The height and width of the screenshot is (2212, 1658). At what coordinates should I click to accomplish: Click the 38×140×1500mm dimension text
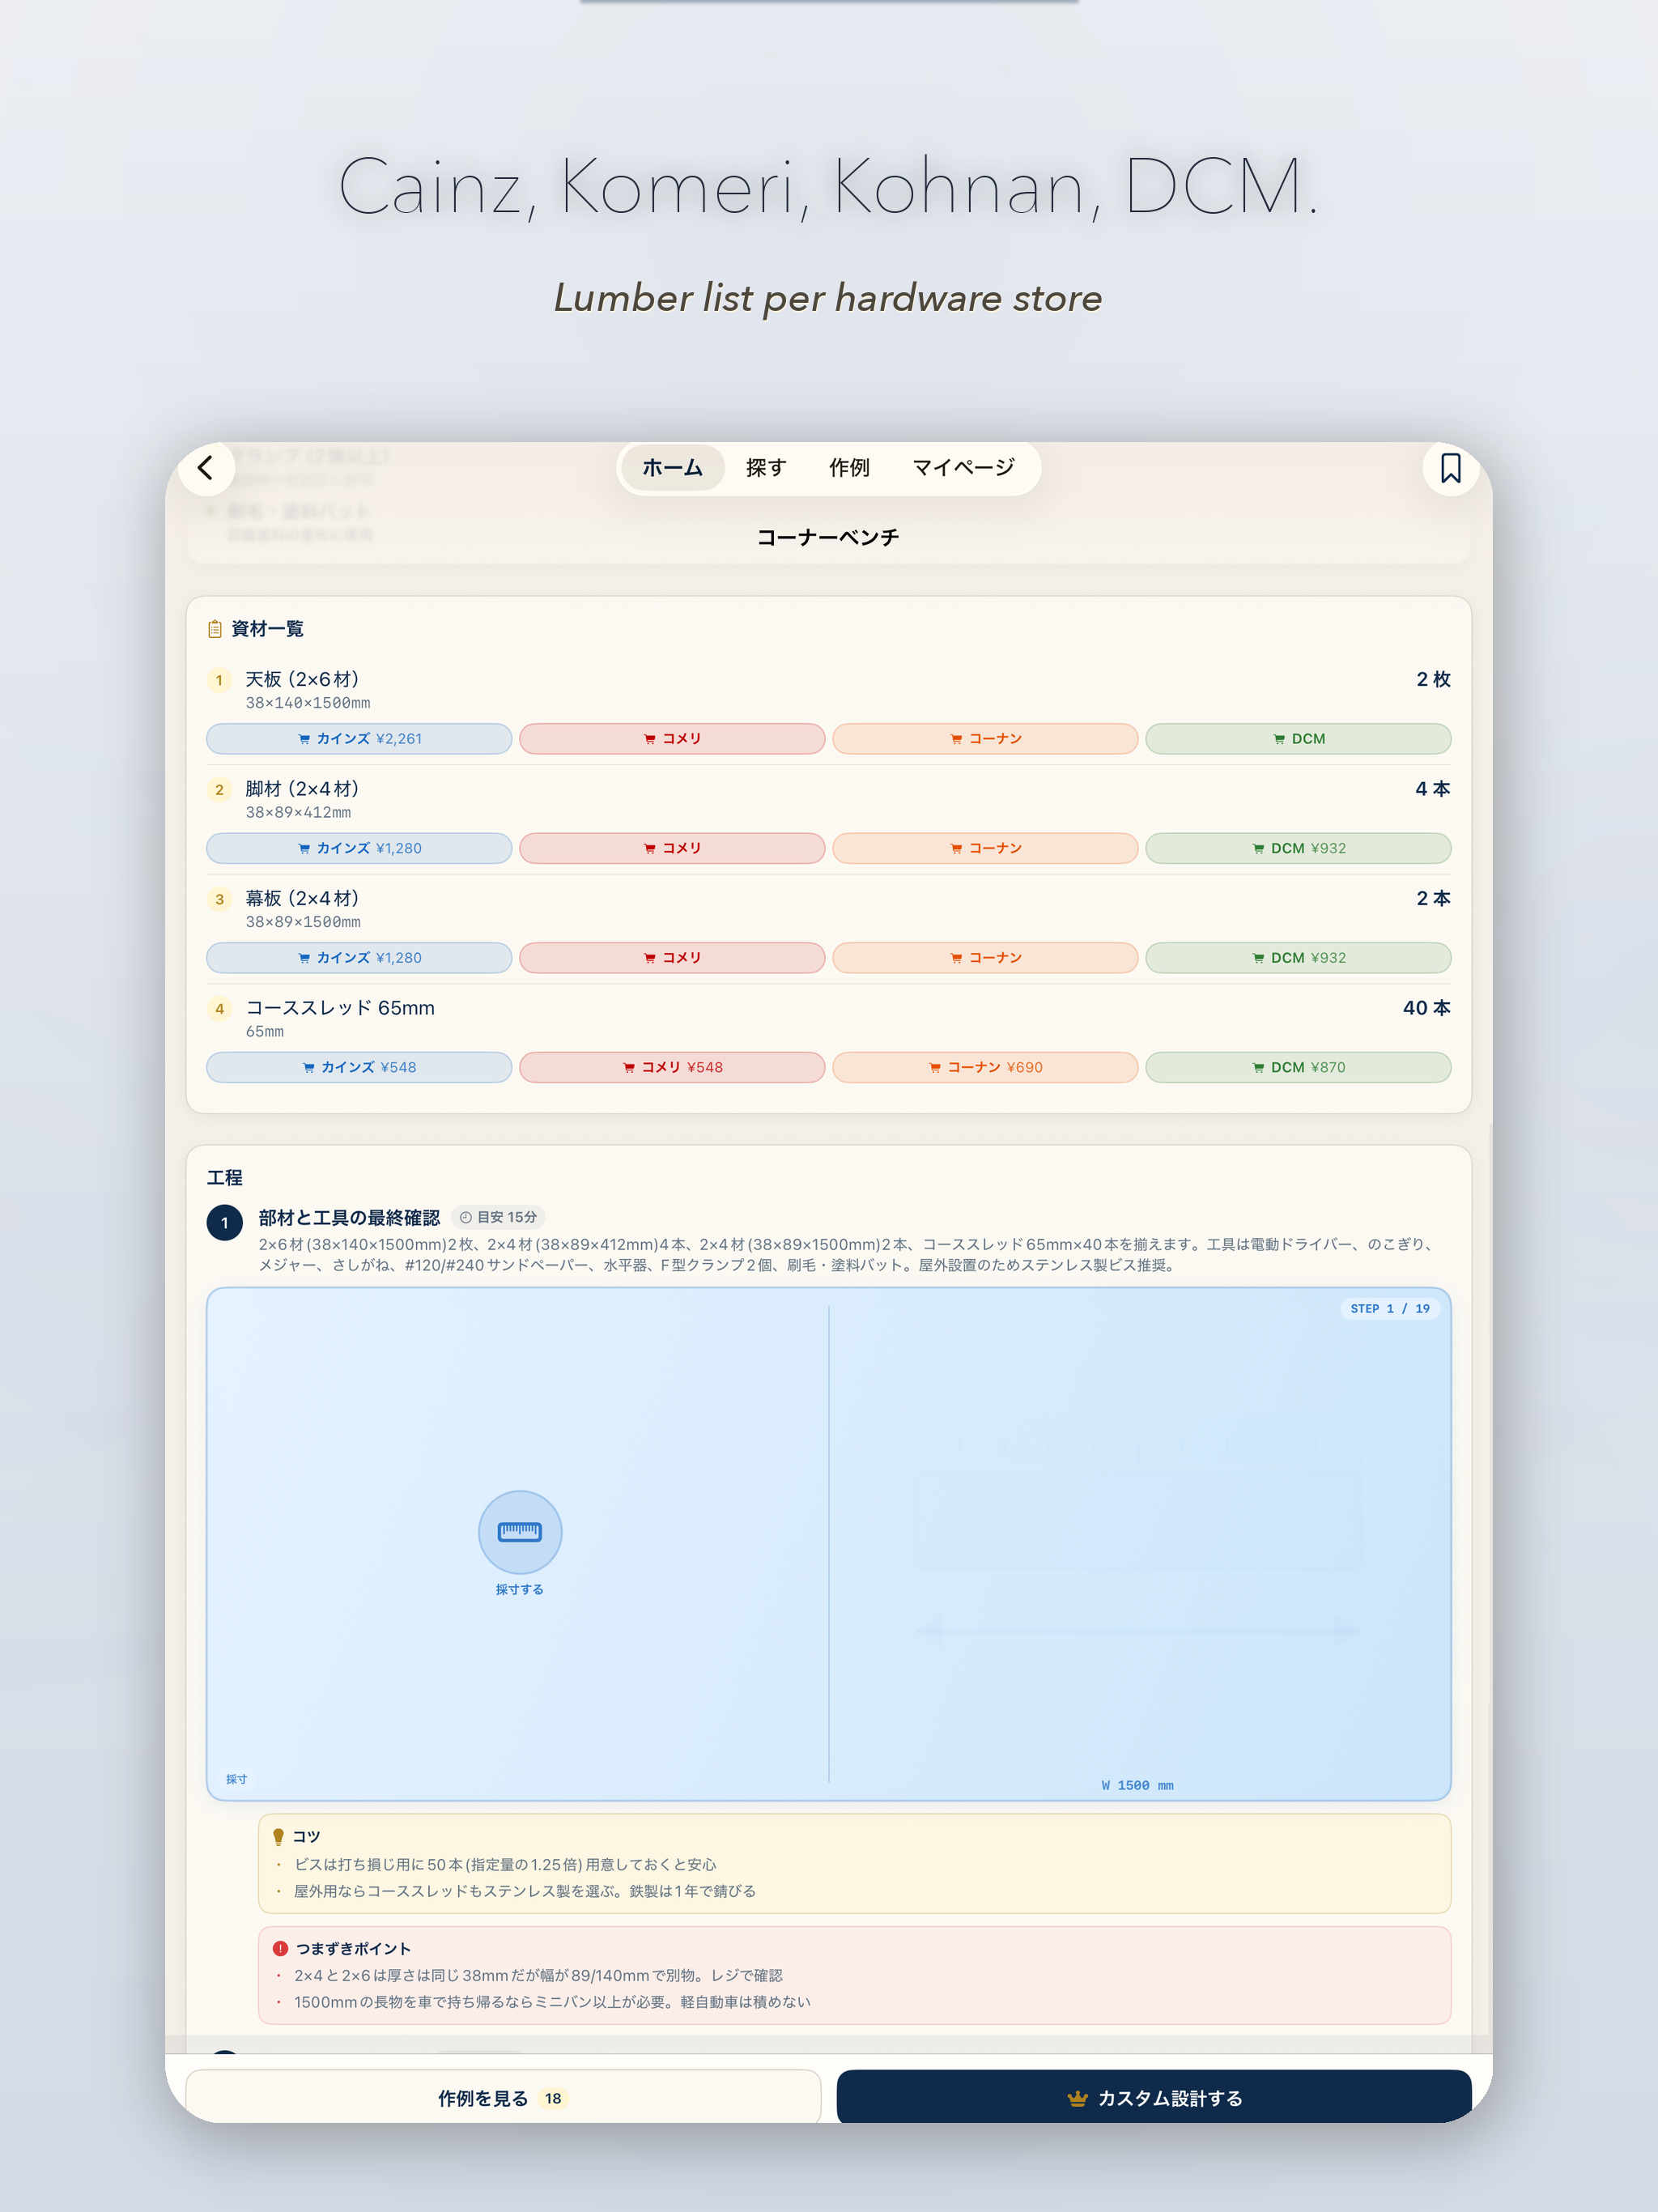[x=308, y=703]
